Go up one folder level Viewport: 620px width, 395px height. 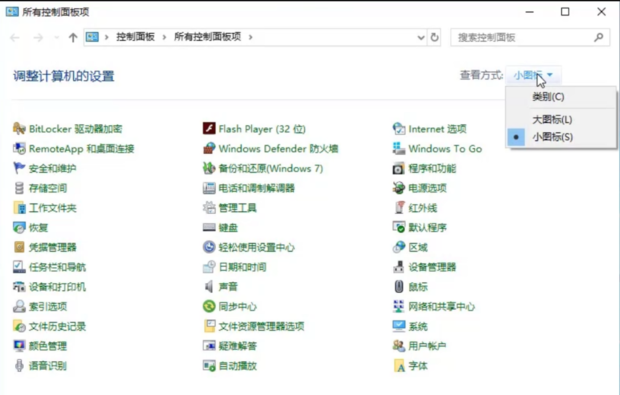pyautogui.click(x=73, y=38)
